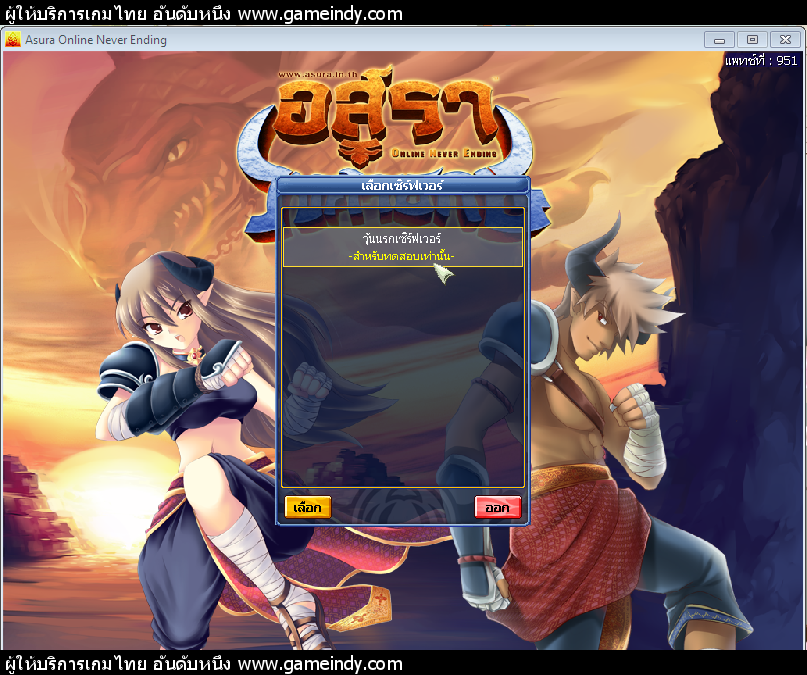Maximize the Asura Online window
The image size is (807, 675).
click(x=752, y=40)
